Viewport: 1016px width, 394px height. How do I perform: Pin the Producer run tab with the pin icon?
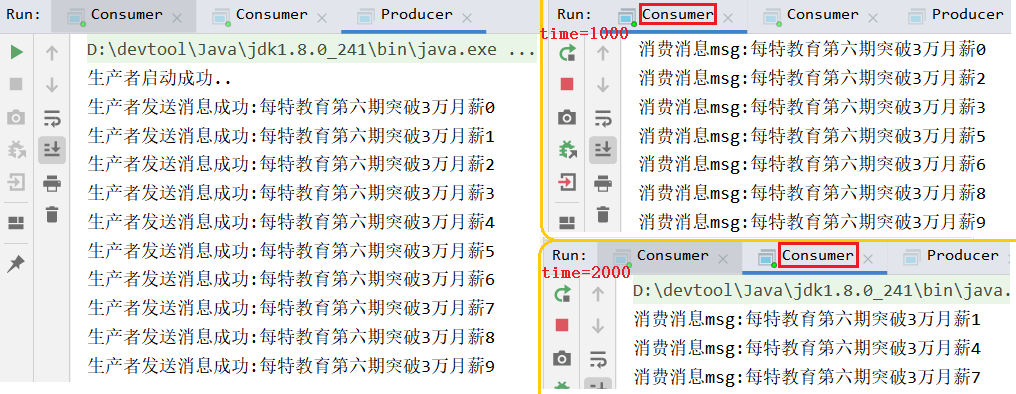pos(16,264)
